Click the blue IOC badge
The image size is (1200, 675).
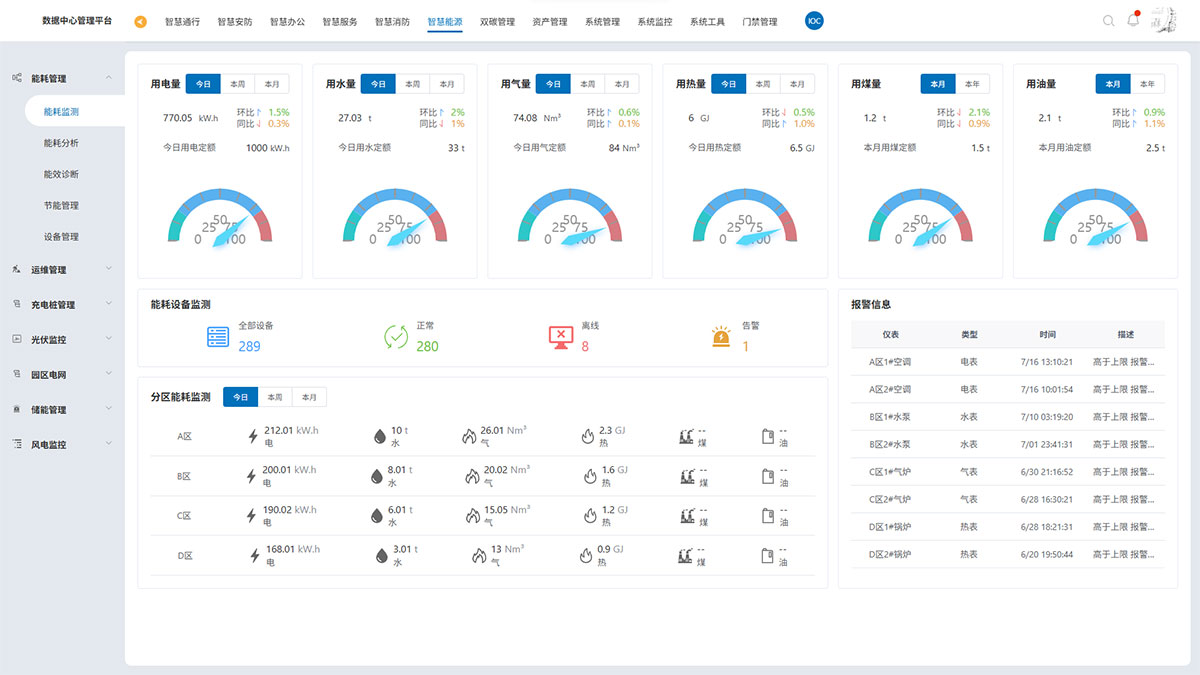pyautogui.click(x=814, y=21)
